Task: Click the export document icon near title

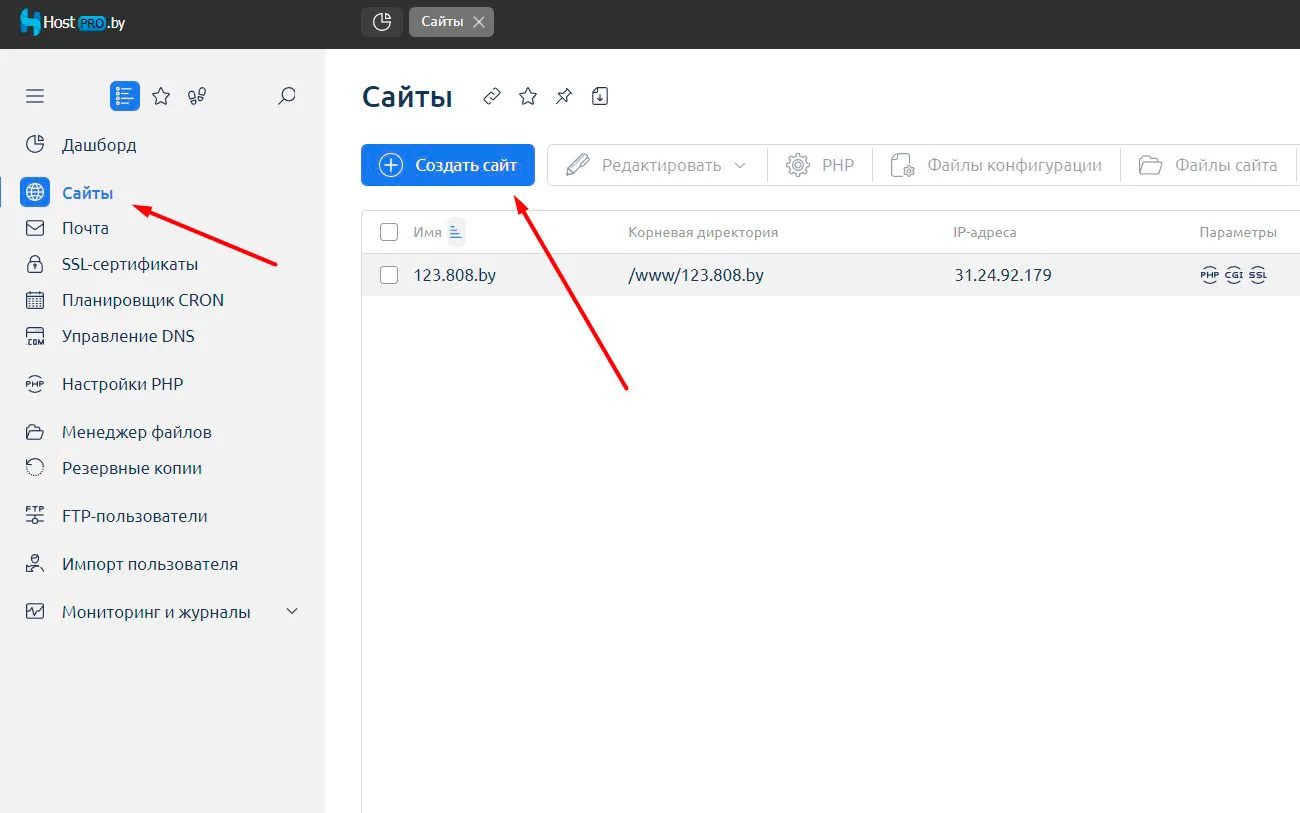Action: click(600, 96)
